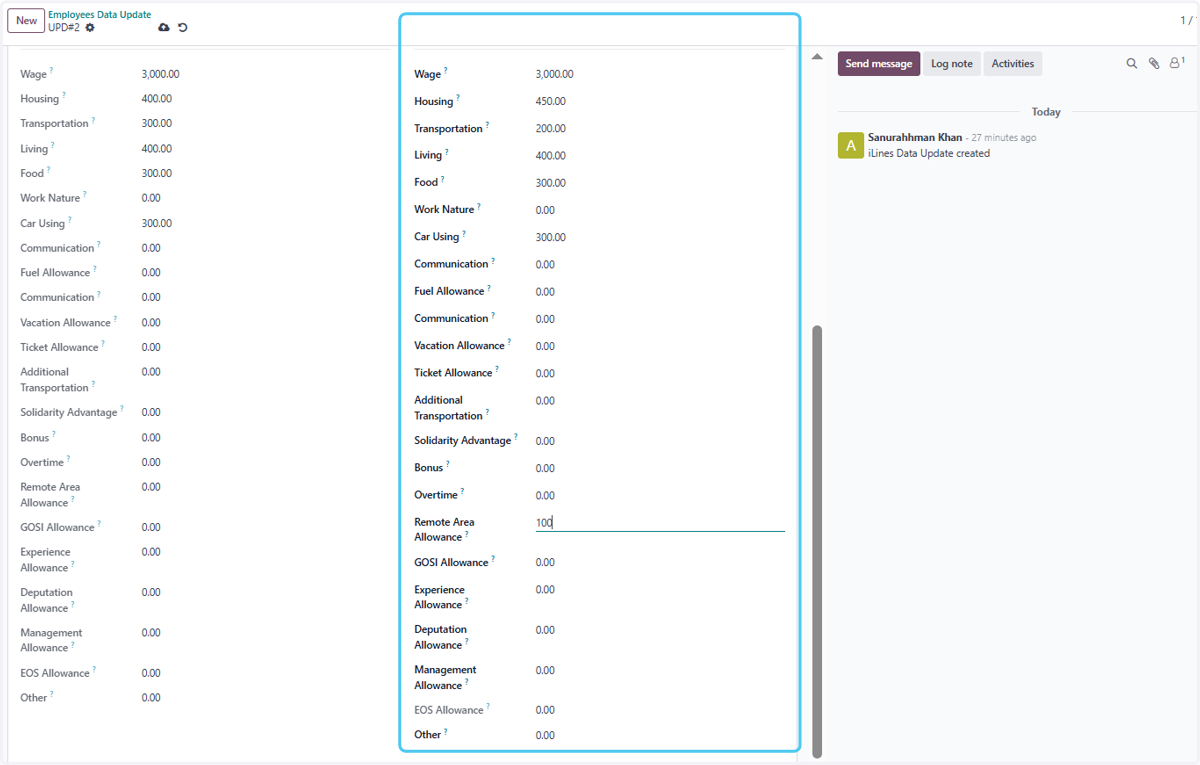Click the help mark beside right-column Transportation
Image resolution: width=1200 pixels, height=765 pixels.
(487, 125)
